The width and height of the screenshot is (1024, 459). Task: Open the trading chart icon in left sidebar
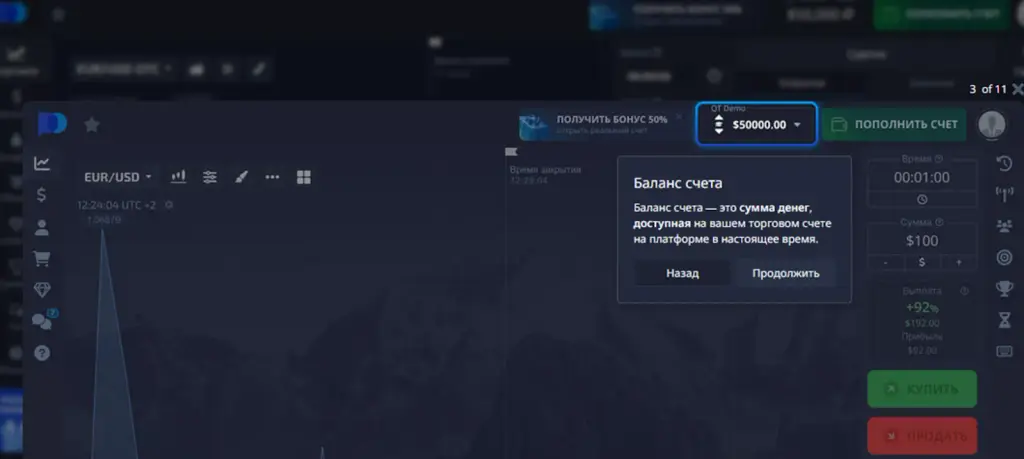[42, 164]
